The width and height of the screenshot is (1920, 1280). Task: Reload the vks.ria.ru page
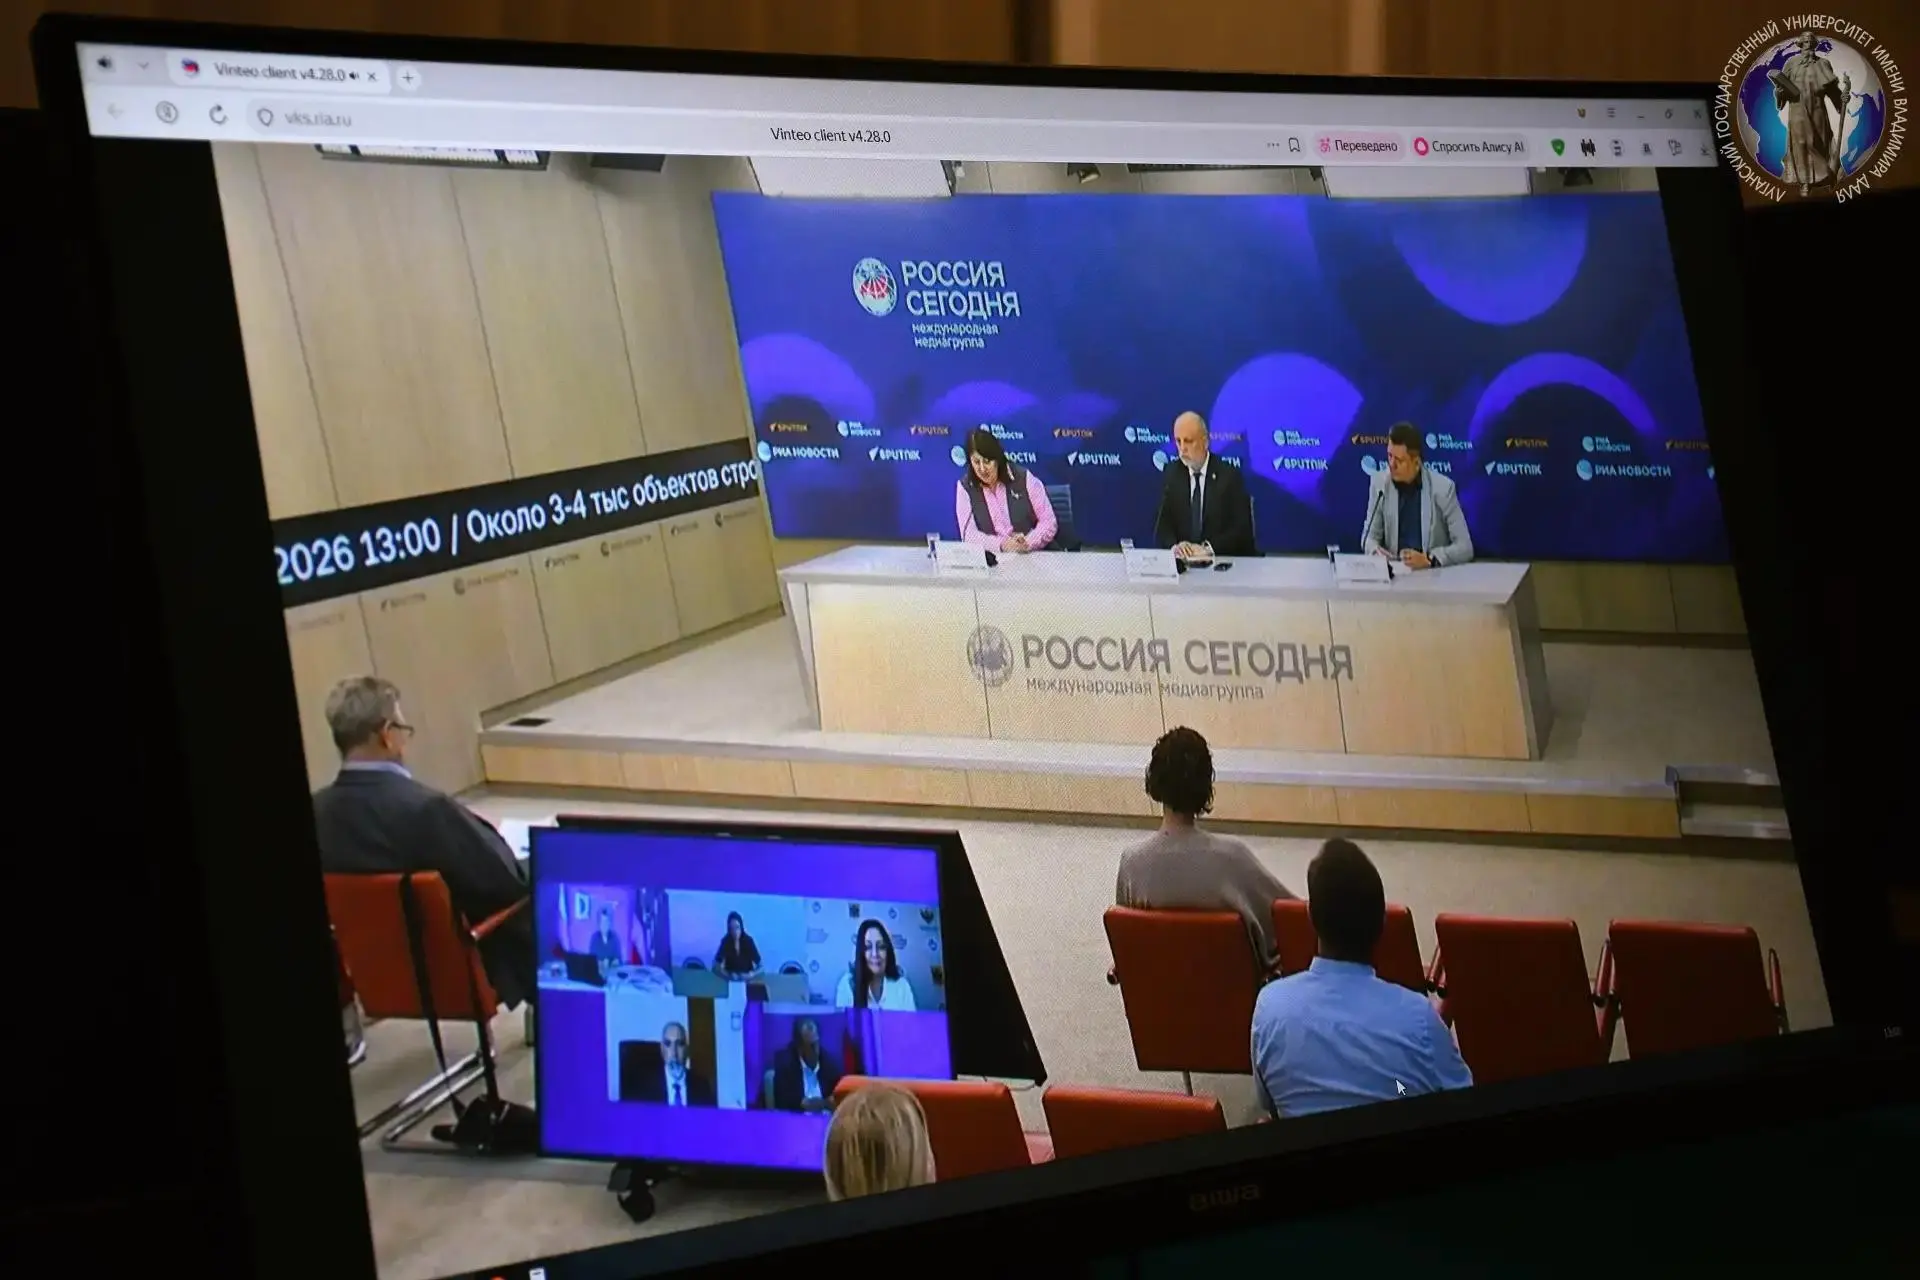[x=217, y=115]
